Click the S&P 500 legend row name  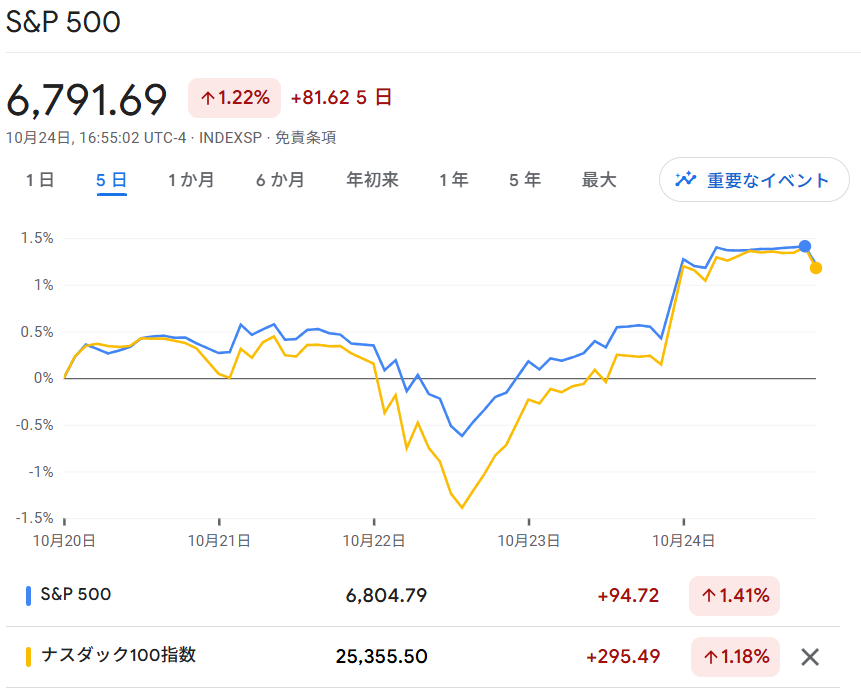click(76, 595)
